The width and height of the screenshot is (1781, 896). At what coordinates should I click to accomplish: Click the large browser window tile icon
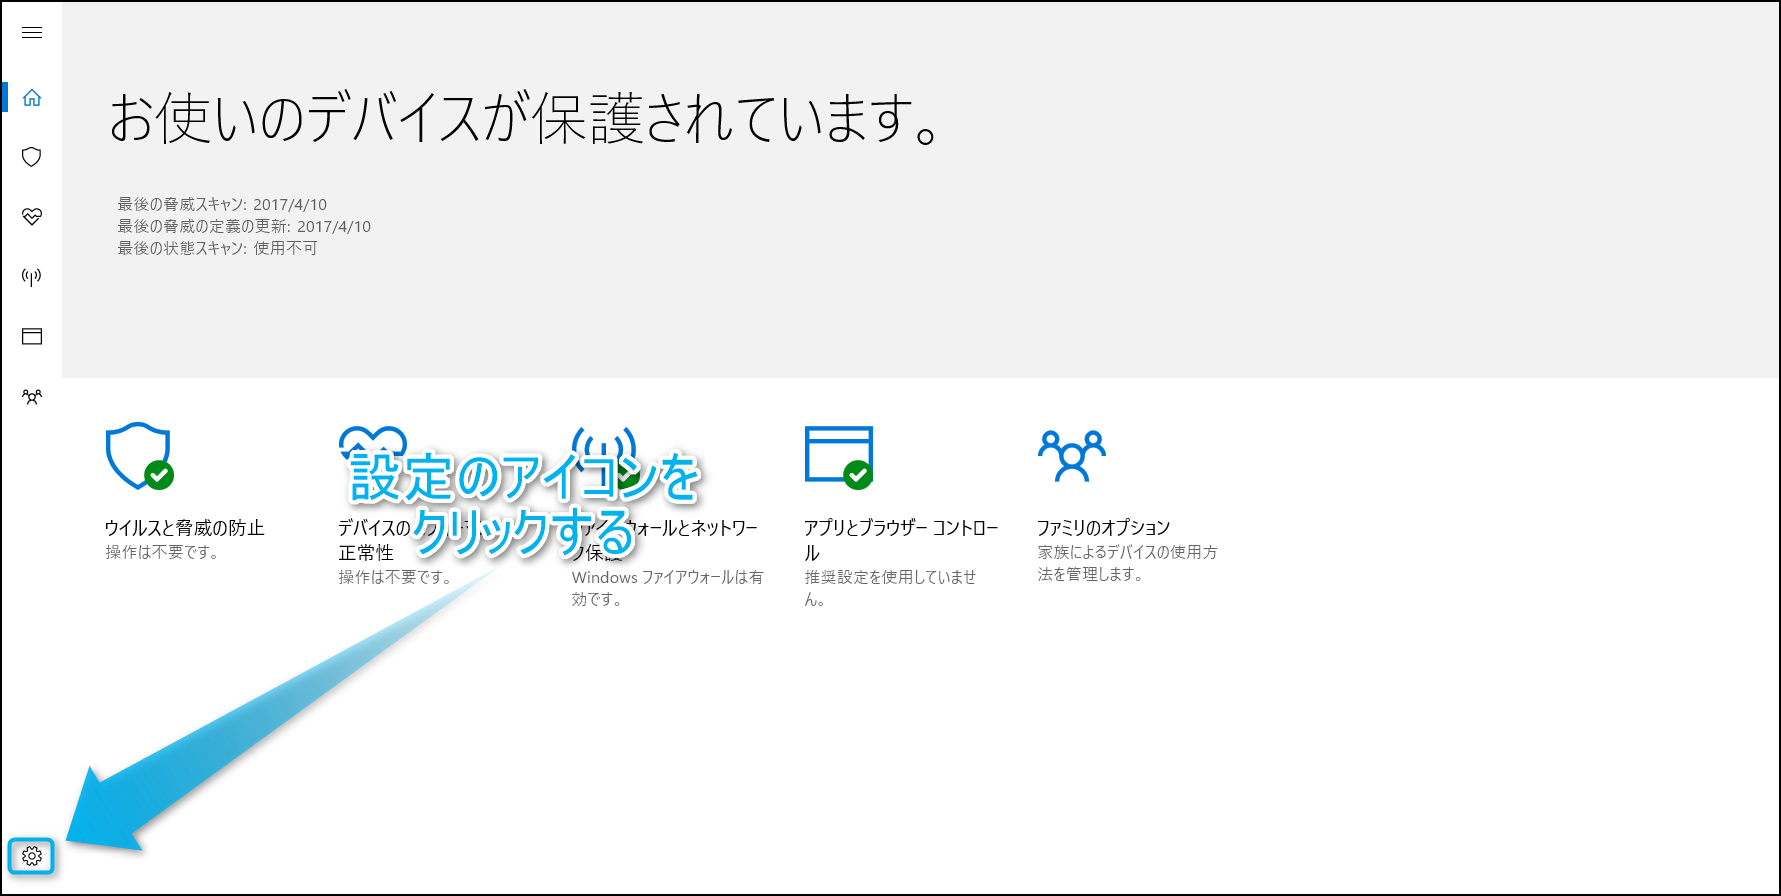(838, 456)
